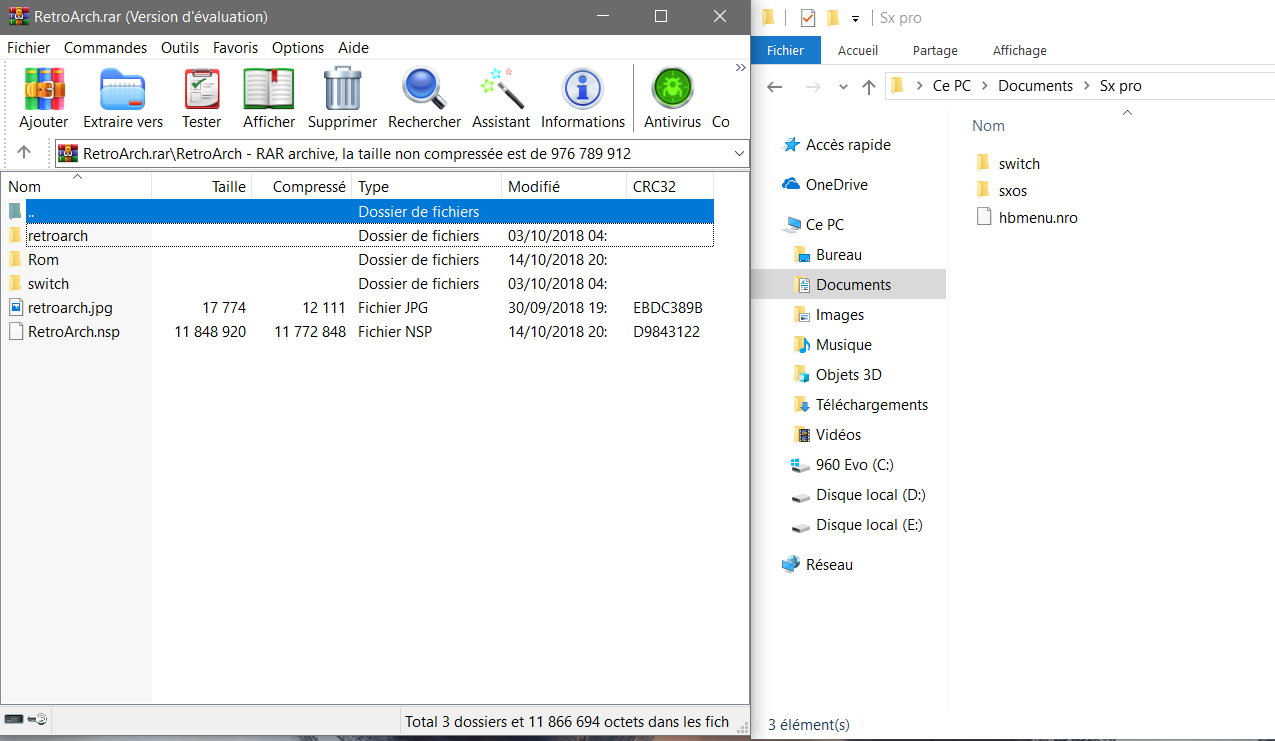Open Disque local (D:) drive

click(869, 495)
